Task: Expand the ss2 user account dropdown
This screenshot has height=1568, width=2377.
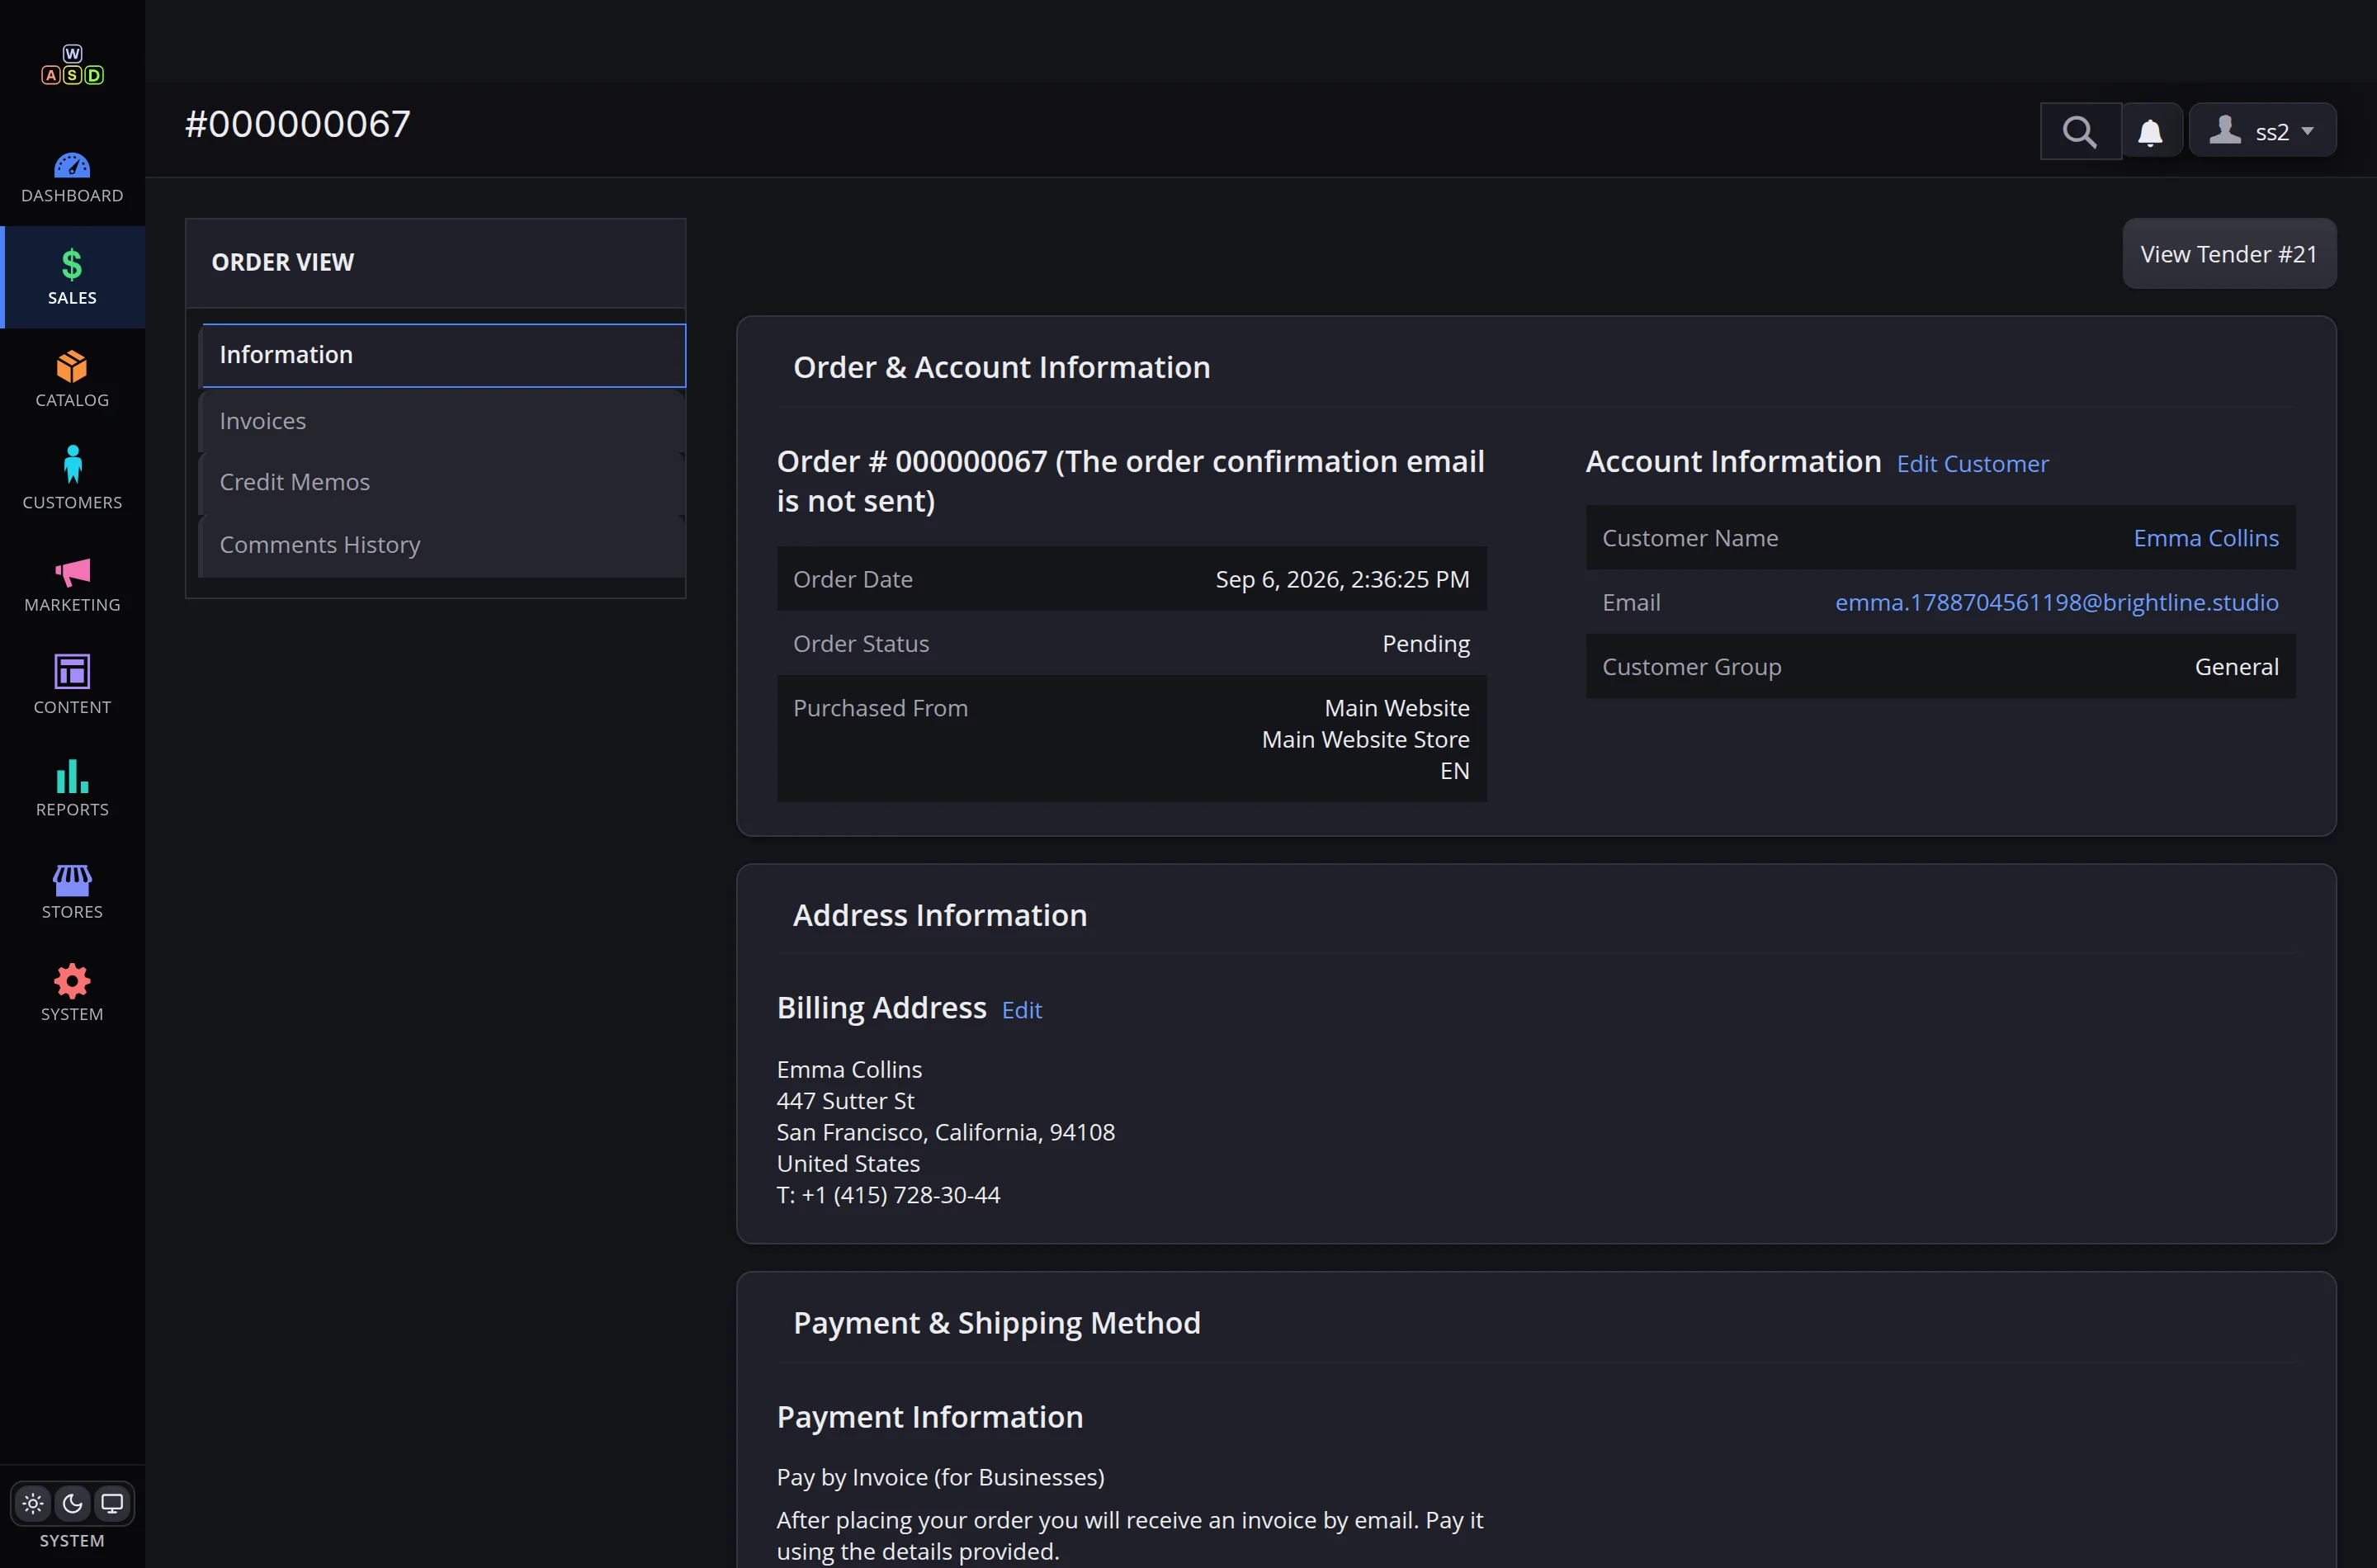Action: click(x=2262, y=131)
